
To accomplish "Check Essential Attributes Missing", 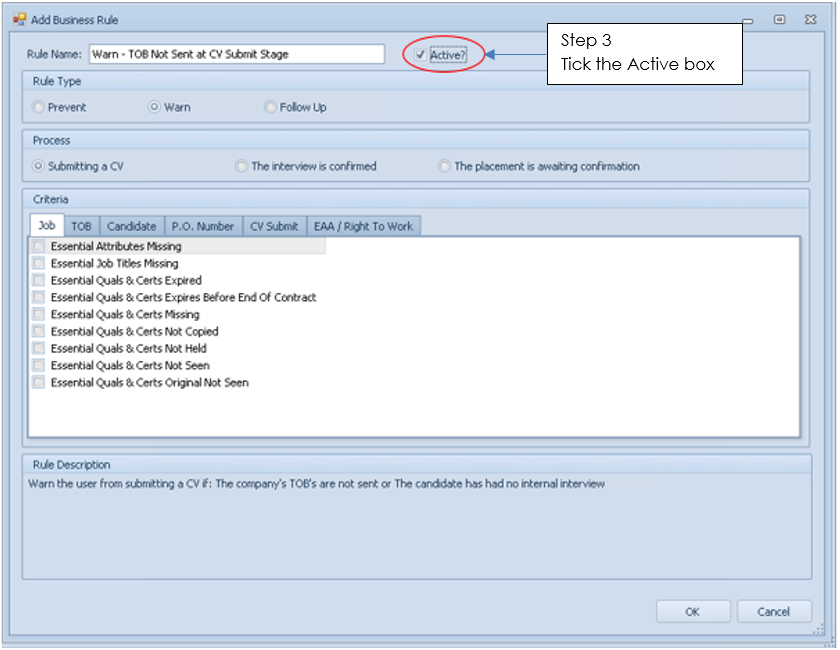I will 39,246.
